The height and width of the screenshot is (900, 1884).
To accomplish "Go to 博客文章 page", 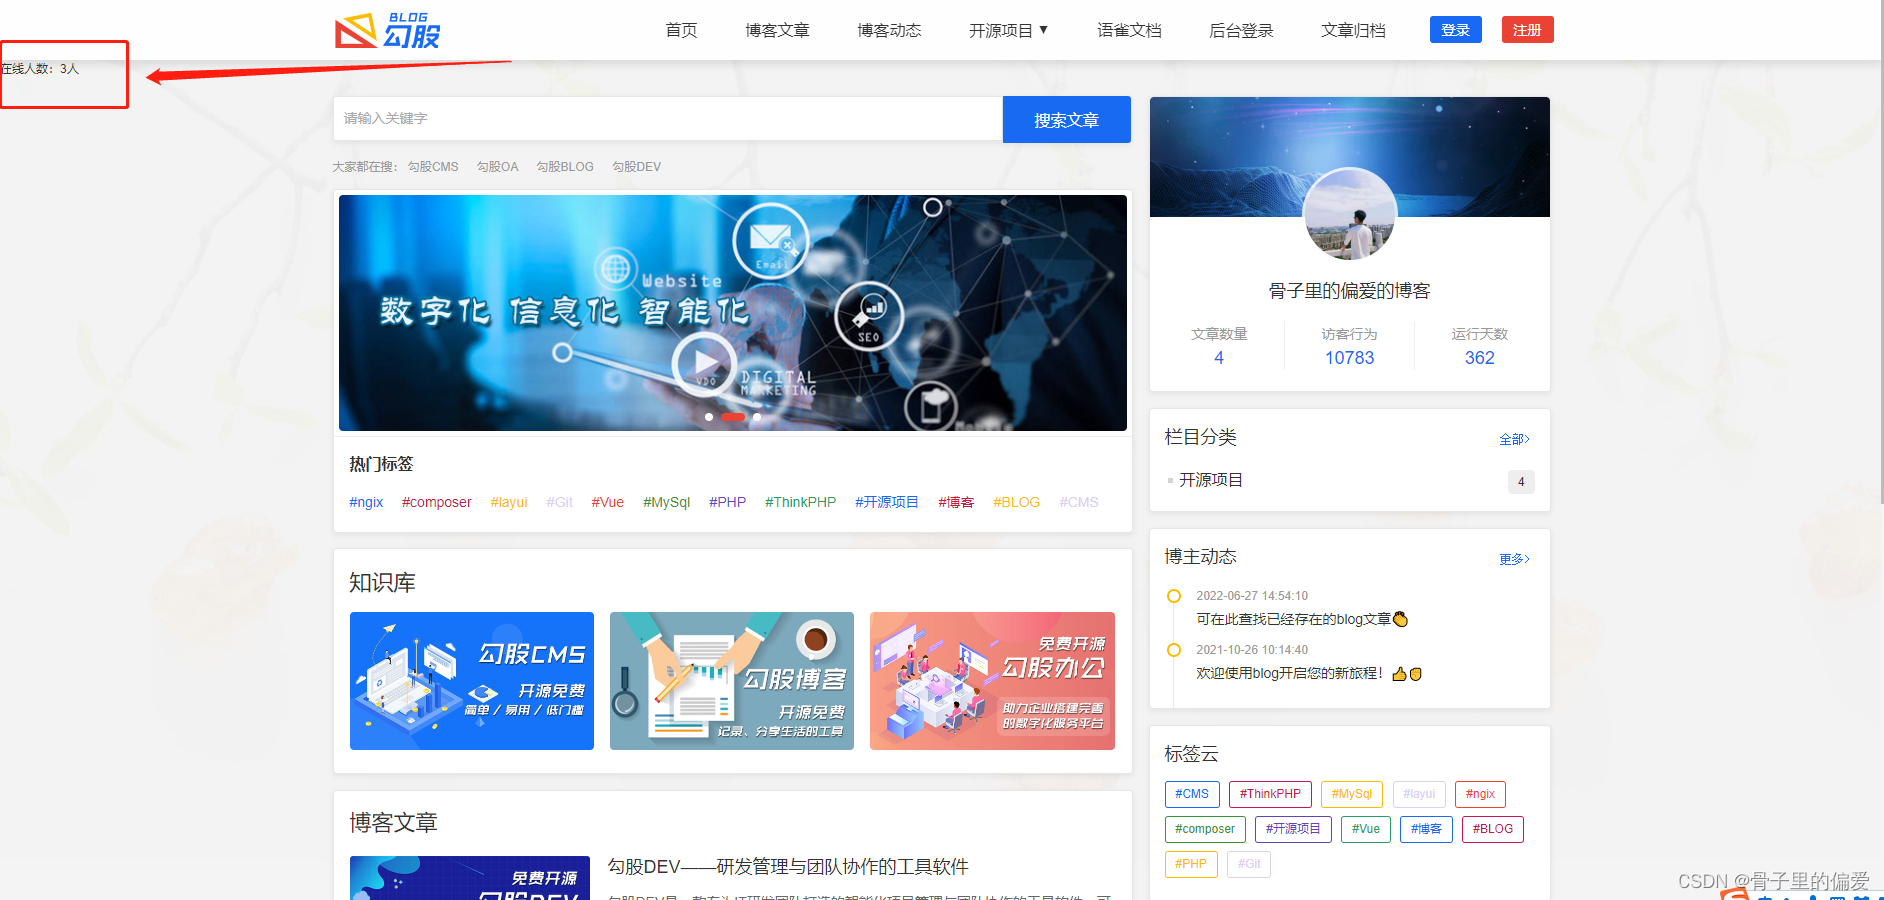I will coord(777,30).
